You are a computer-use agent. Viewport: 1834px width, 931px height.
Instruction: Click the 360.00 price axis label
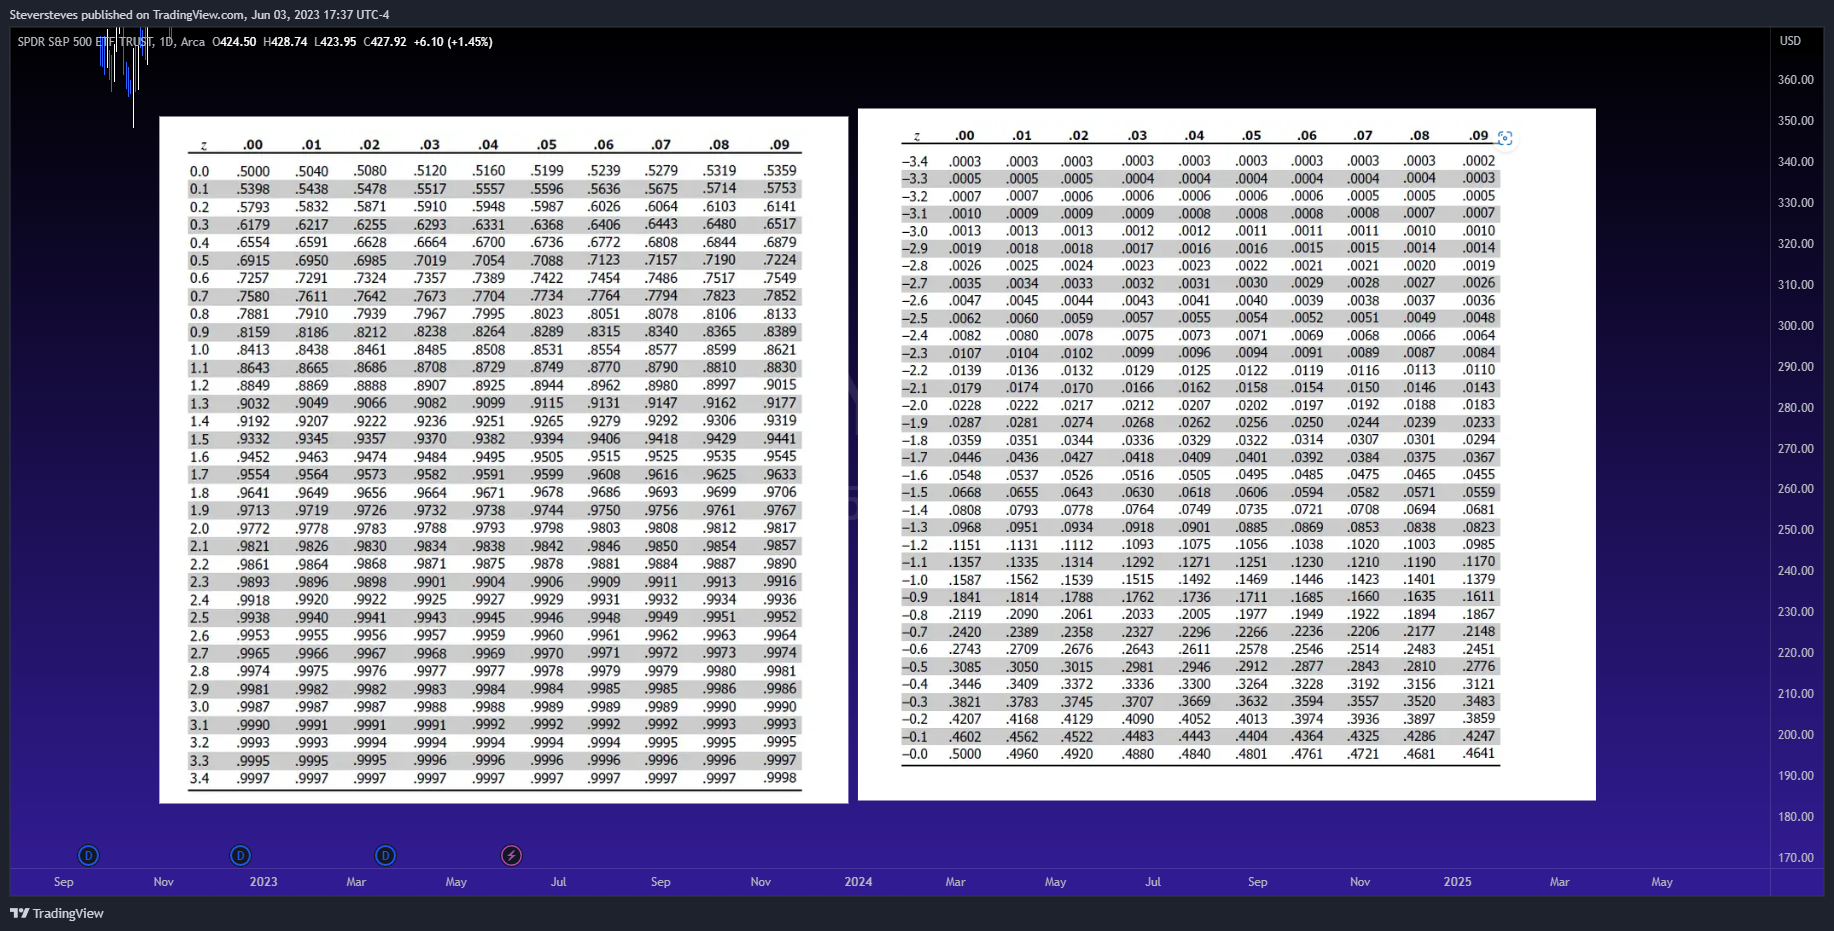click(1795, 80)
